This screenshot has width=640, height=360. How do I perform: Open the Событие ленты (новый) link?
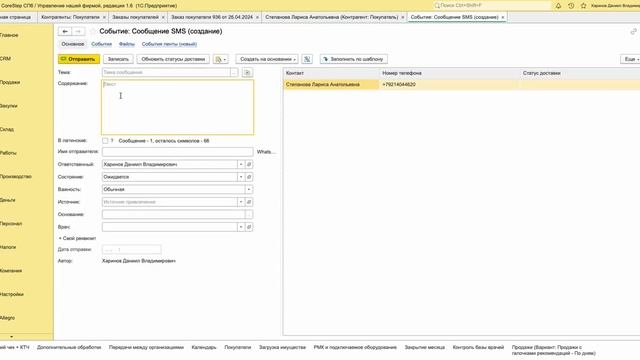tap(169, 44)
